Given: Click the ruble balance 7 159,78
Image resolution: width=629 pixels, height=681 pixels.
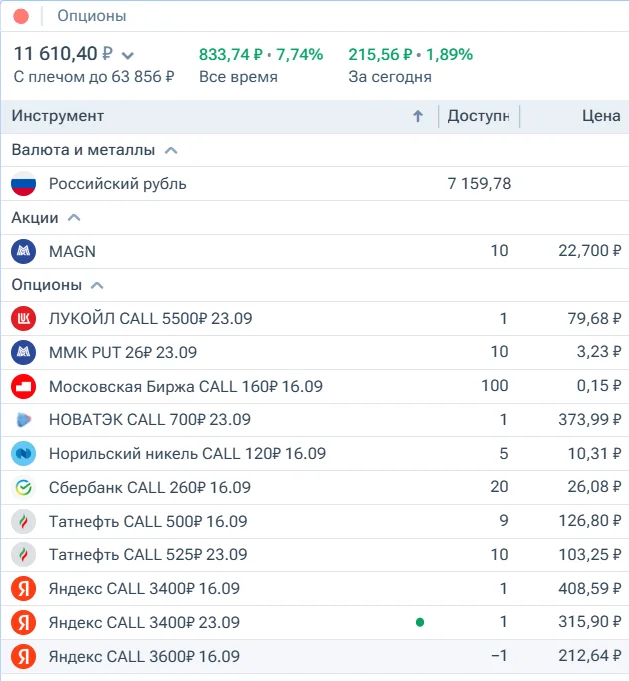Looking at the screenshot, I should [479, 184].
